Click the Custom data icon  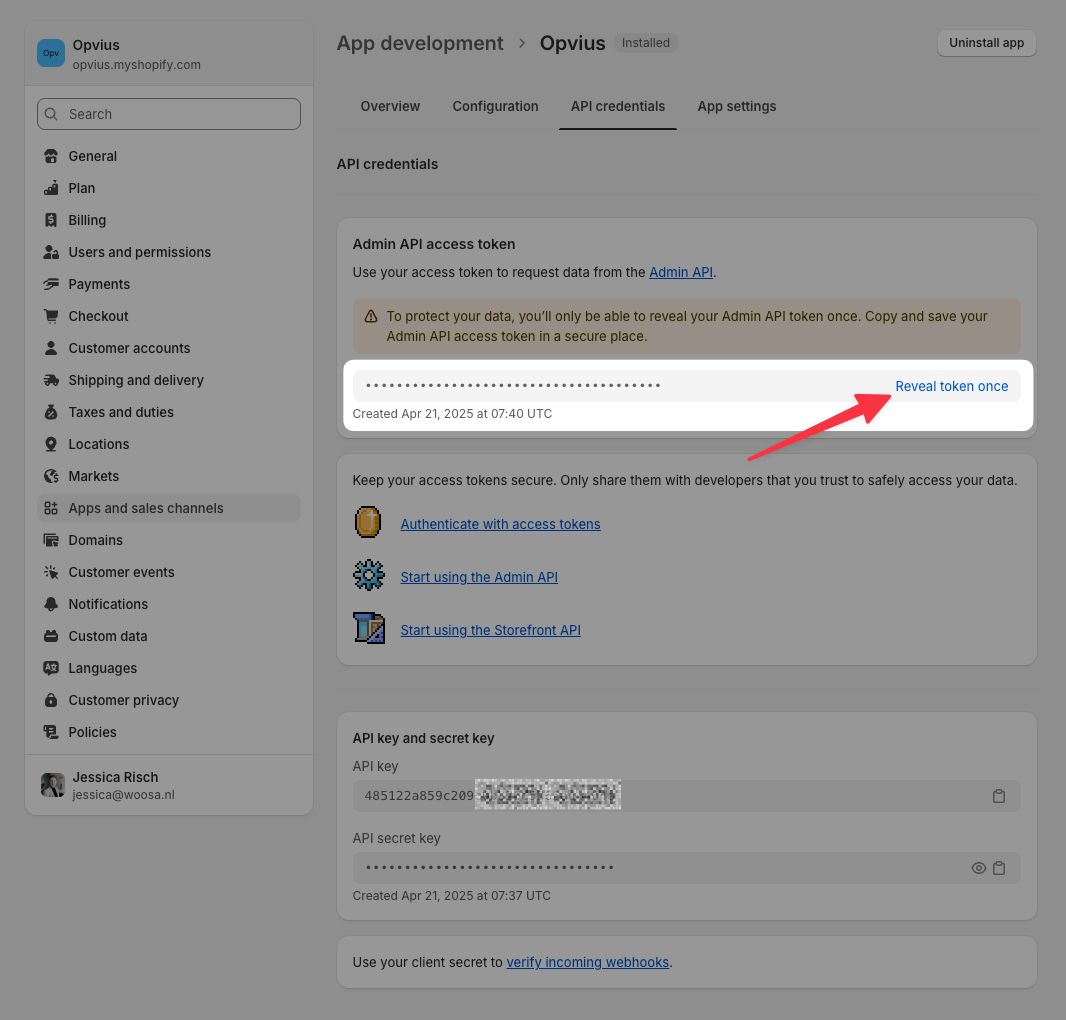click(x=51, y=636)
